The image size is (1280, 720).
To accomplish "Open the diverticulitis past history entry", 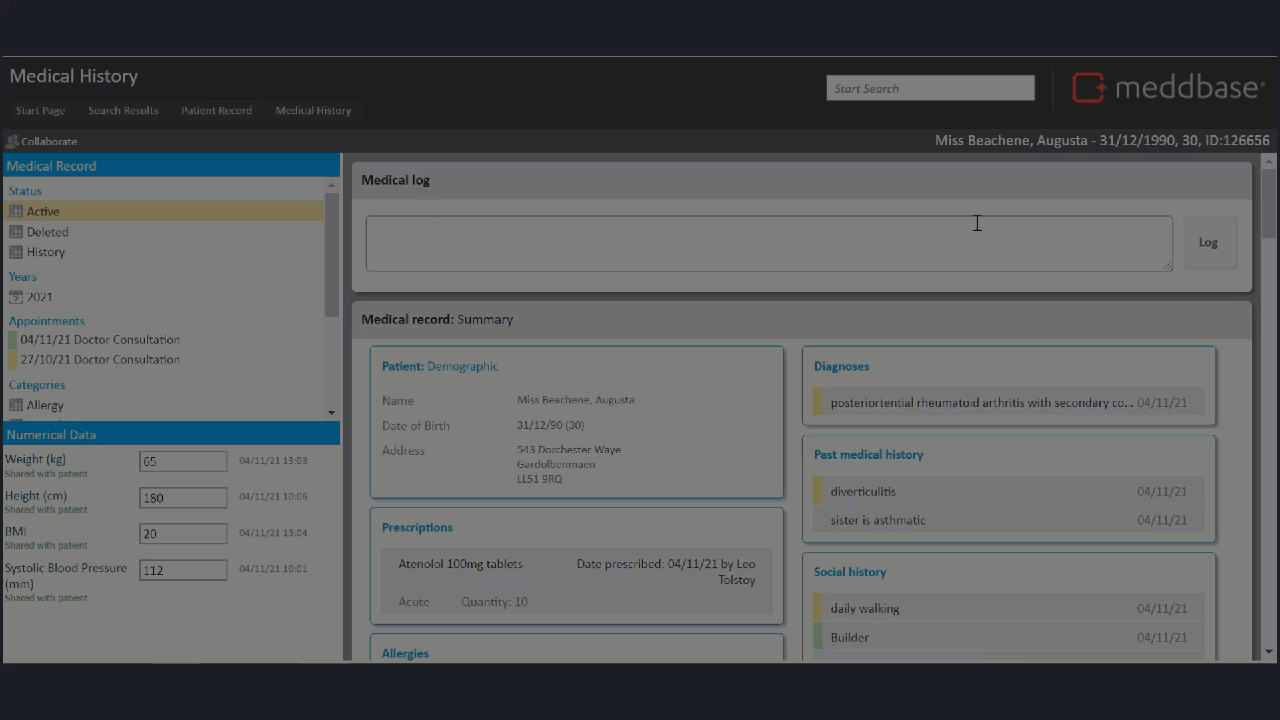I will 1009,491.
